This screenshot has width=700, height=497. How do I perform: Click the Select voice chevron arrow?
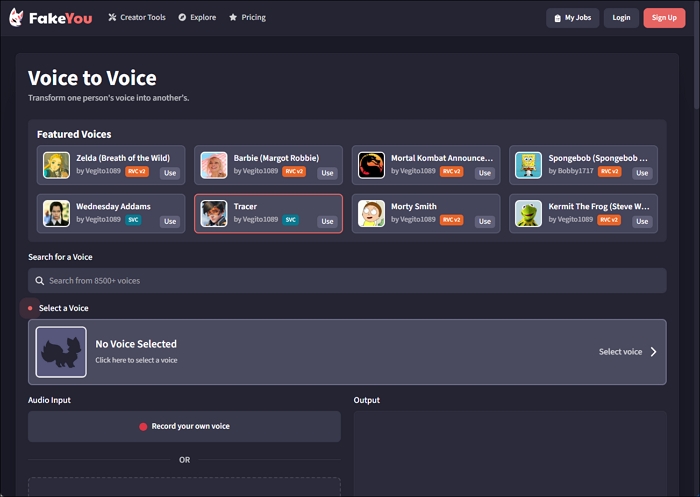tap(654, 352)
